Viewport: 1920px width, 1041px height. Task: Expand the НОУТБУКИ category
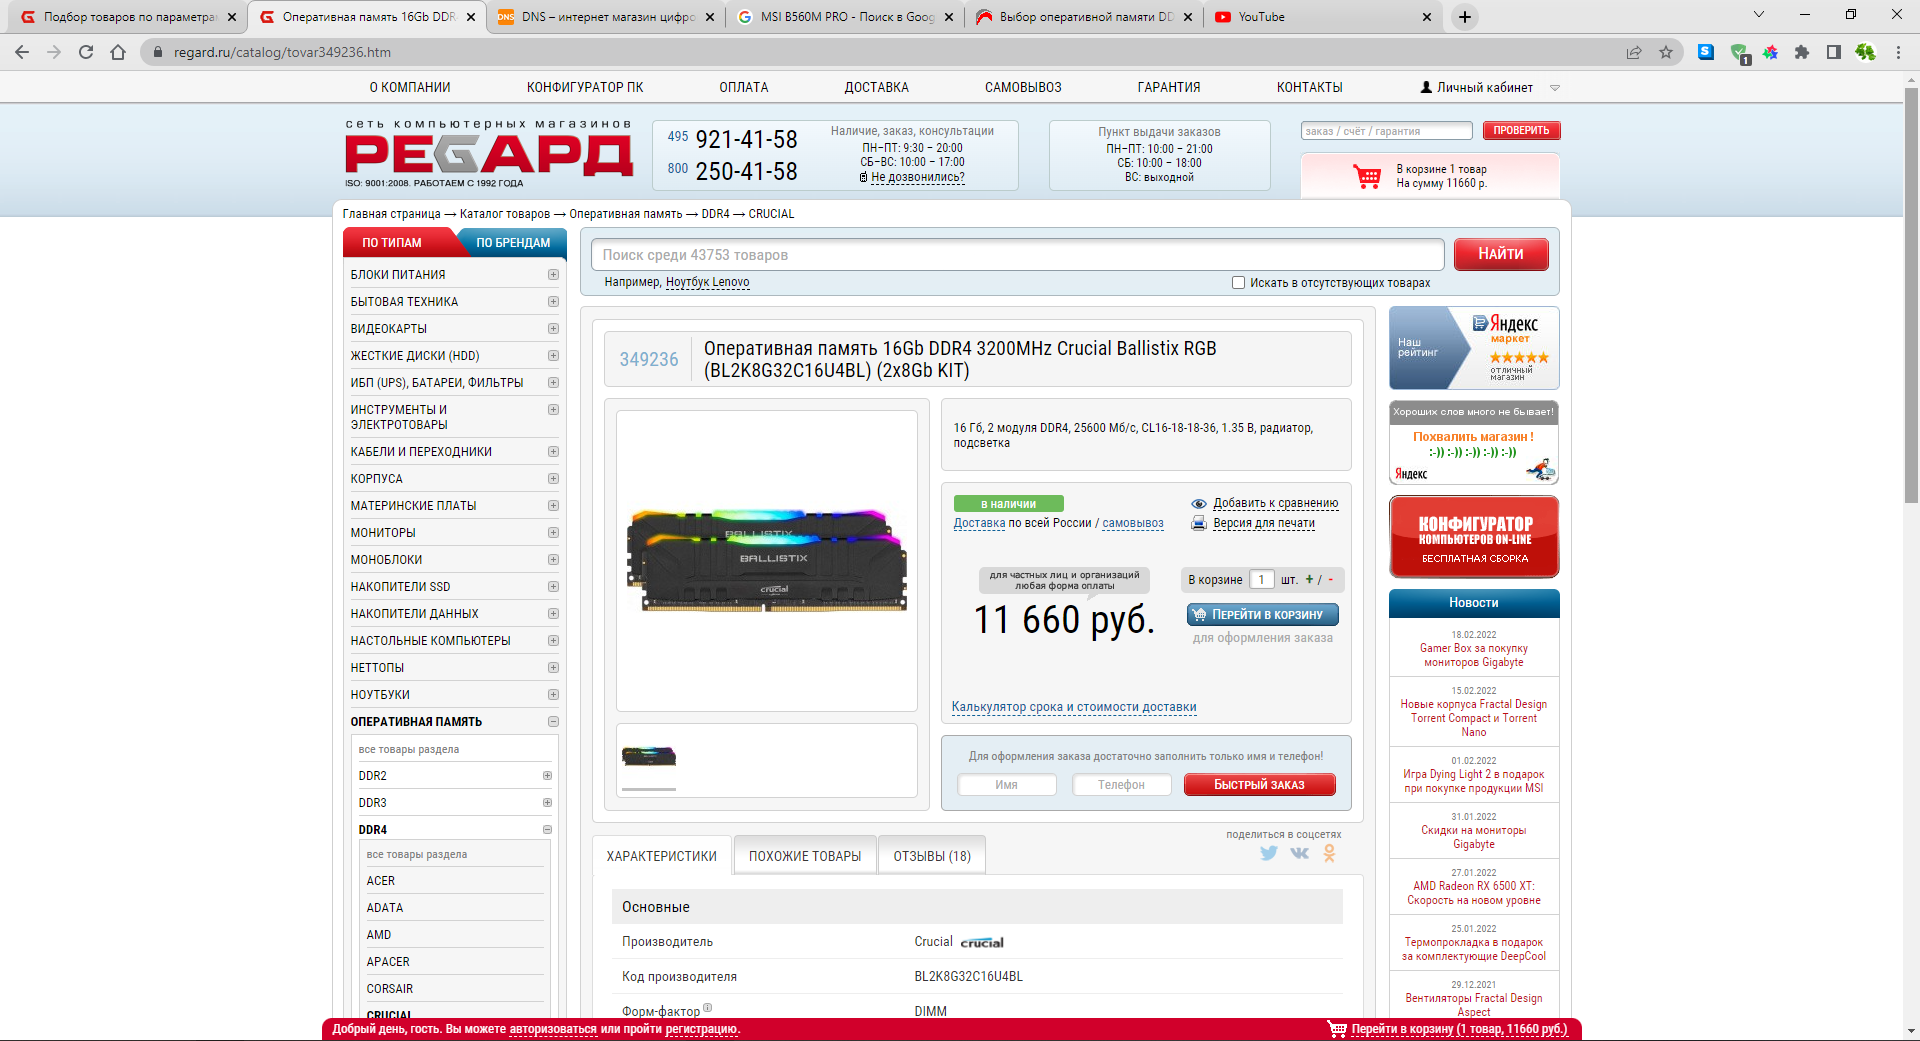[x=553, y=695]
